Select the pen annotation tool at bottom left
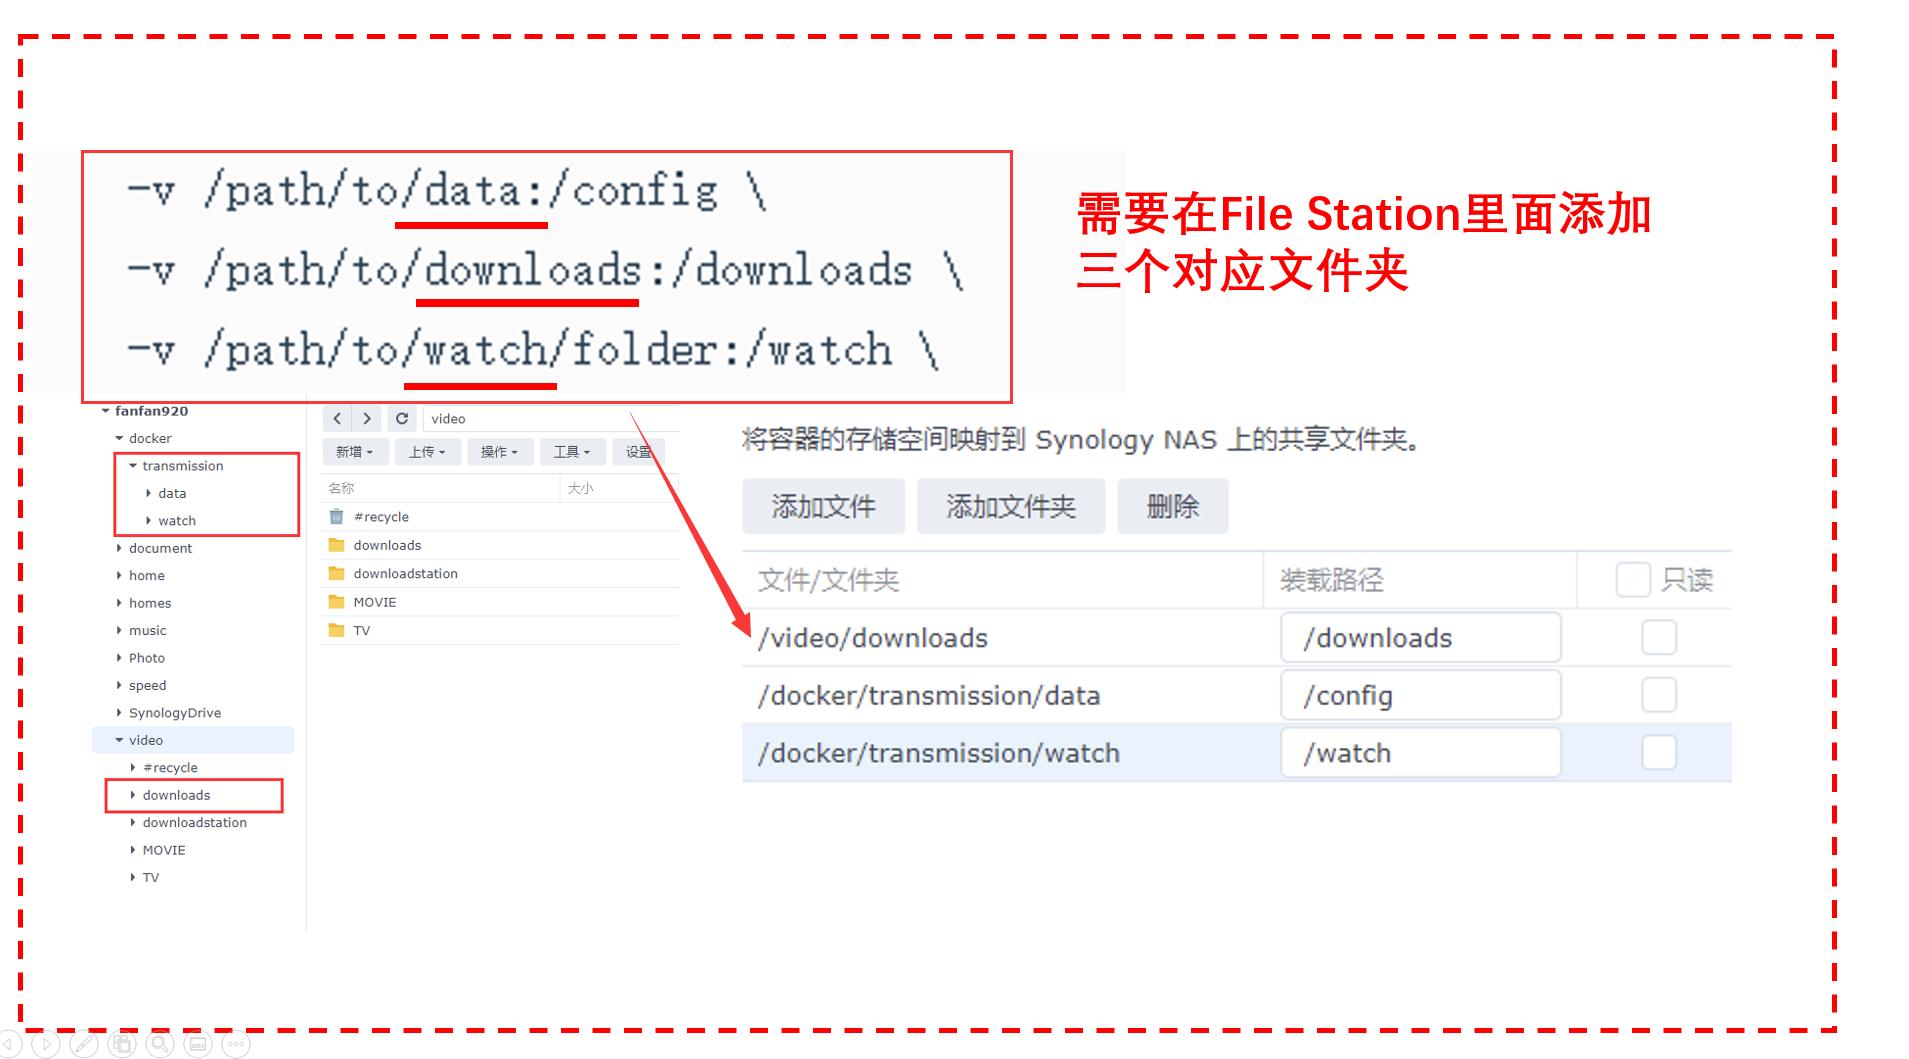The width and height of the screenshot is (1909, 1059). click(83, 1044)
